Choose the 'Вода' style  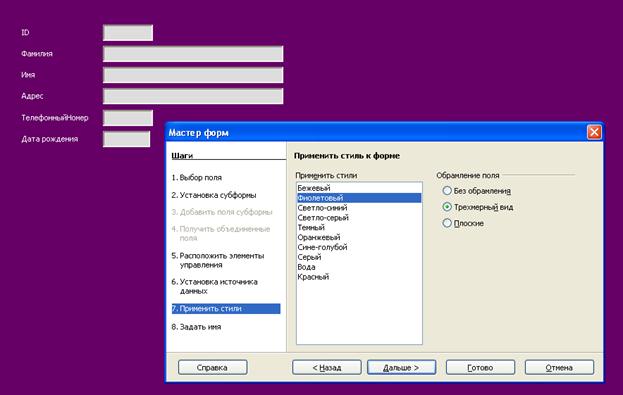click(x=359, y=267)
